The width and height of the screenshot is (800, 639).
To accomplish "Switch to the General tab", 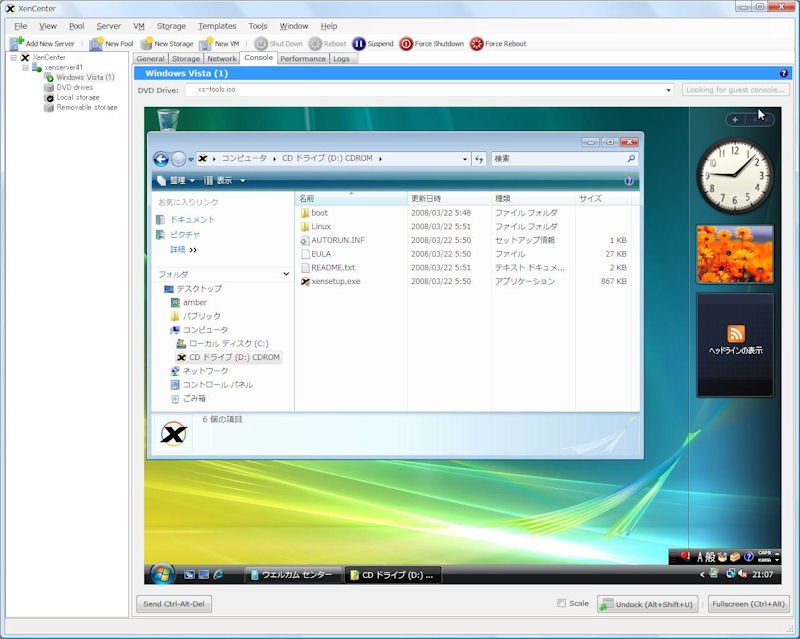I will [x=151, y=59].
